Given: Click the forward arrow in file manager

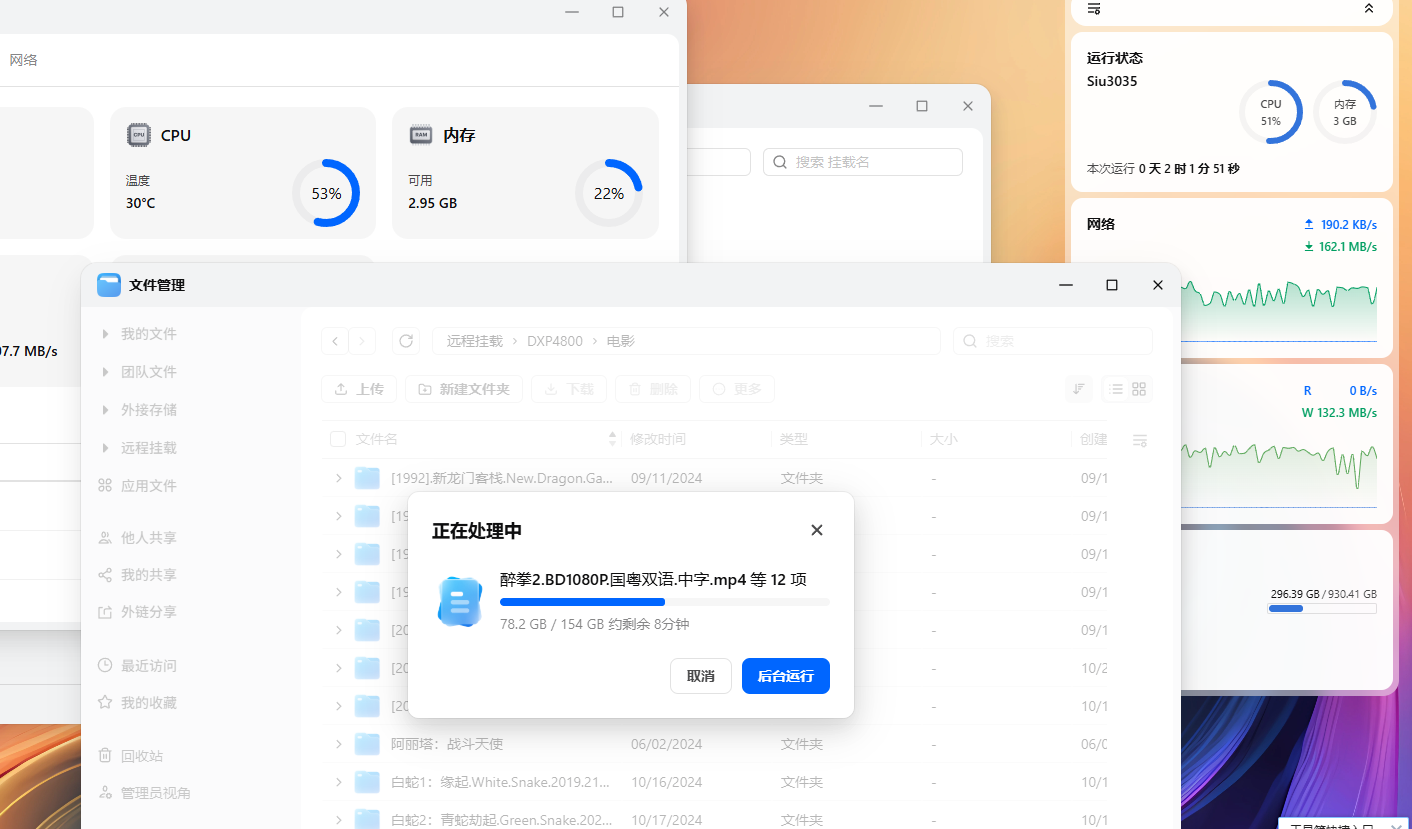Looking at the screenshot, I should click(x=362, y=341).
